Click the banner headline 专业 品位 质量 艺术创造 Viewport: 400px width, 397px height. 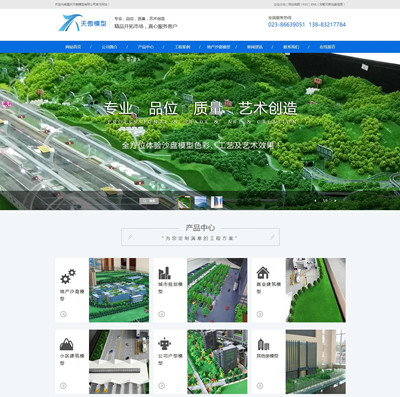click(x=200, y=109)
